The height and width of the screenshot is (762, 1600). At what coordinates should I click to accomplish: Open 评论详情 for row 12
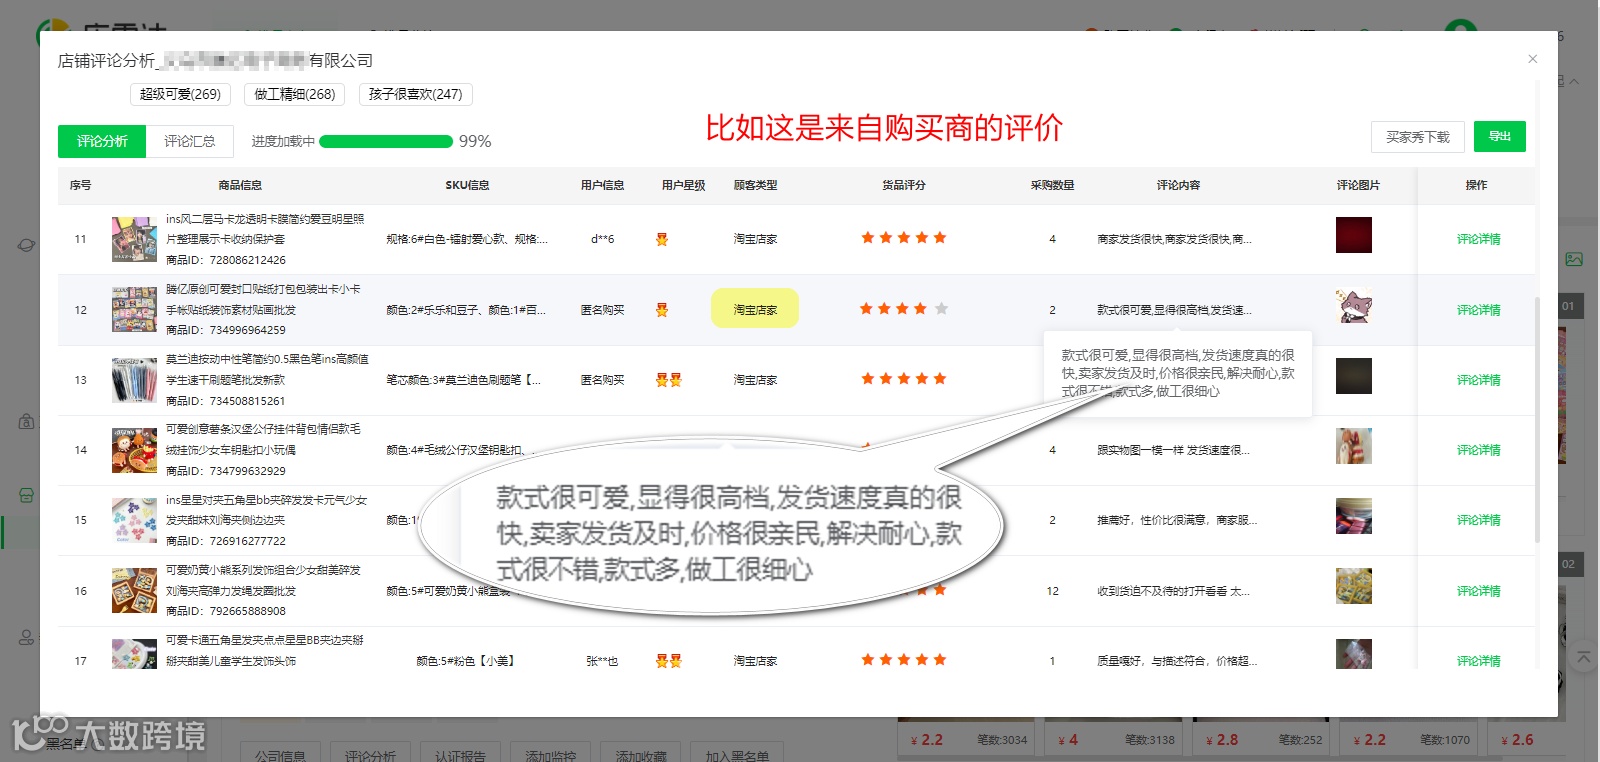click(x=1478, y=310)
